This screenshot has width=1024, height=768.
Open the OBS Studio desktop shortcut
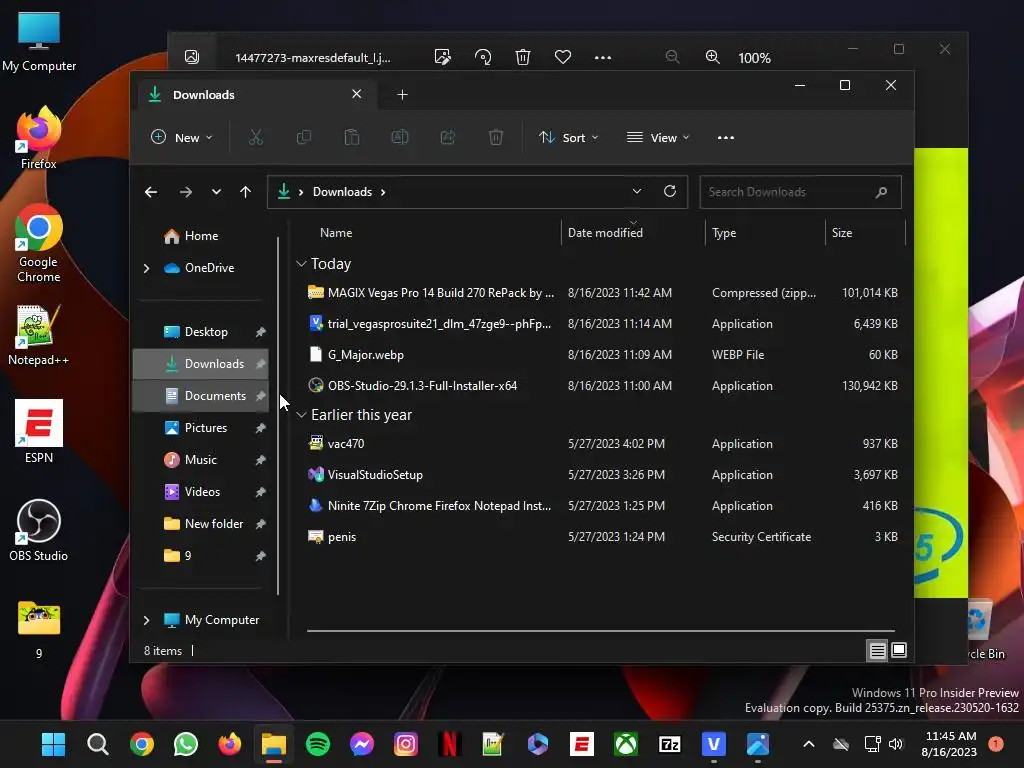[x=39, y=530]
